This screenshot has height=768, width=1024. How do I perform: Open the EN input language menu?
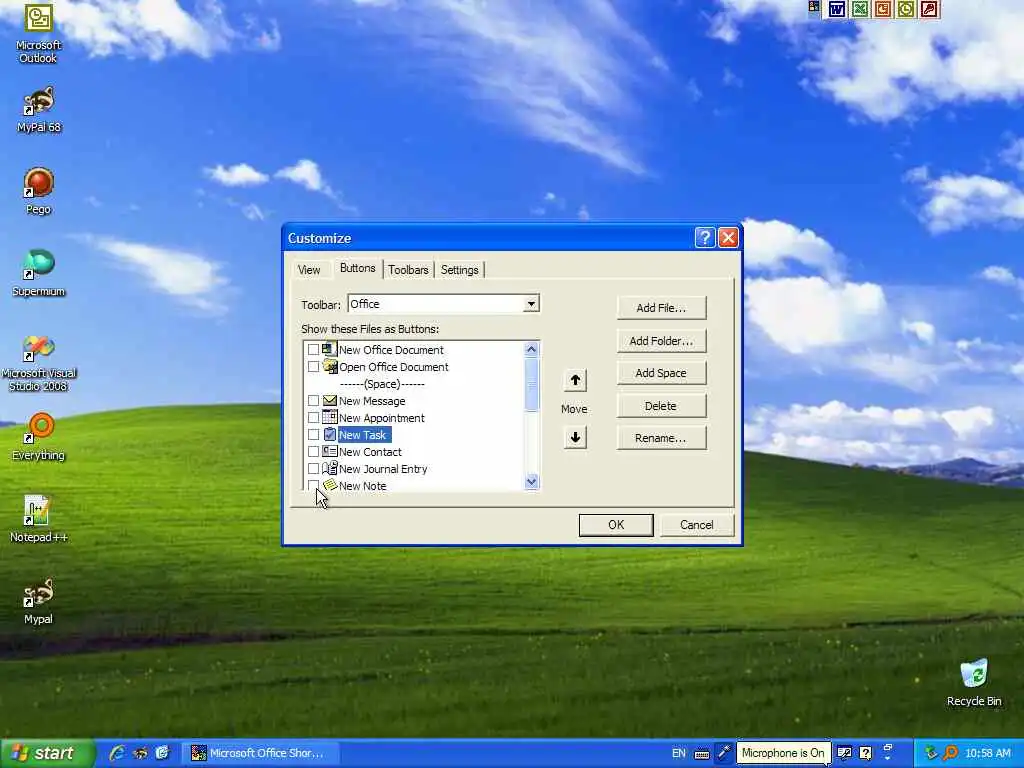click(x=679, y=753)
